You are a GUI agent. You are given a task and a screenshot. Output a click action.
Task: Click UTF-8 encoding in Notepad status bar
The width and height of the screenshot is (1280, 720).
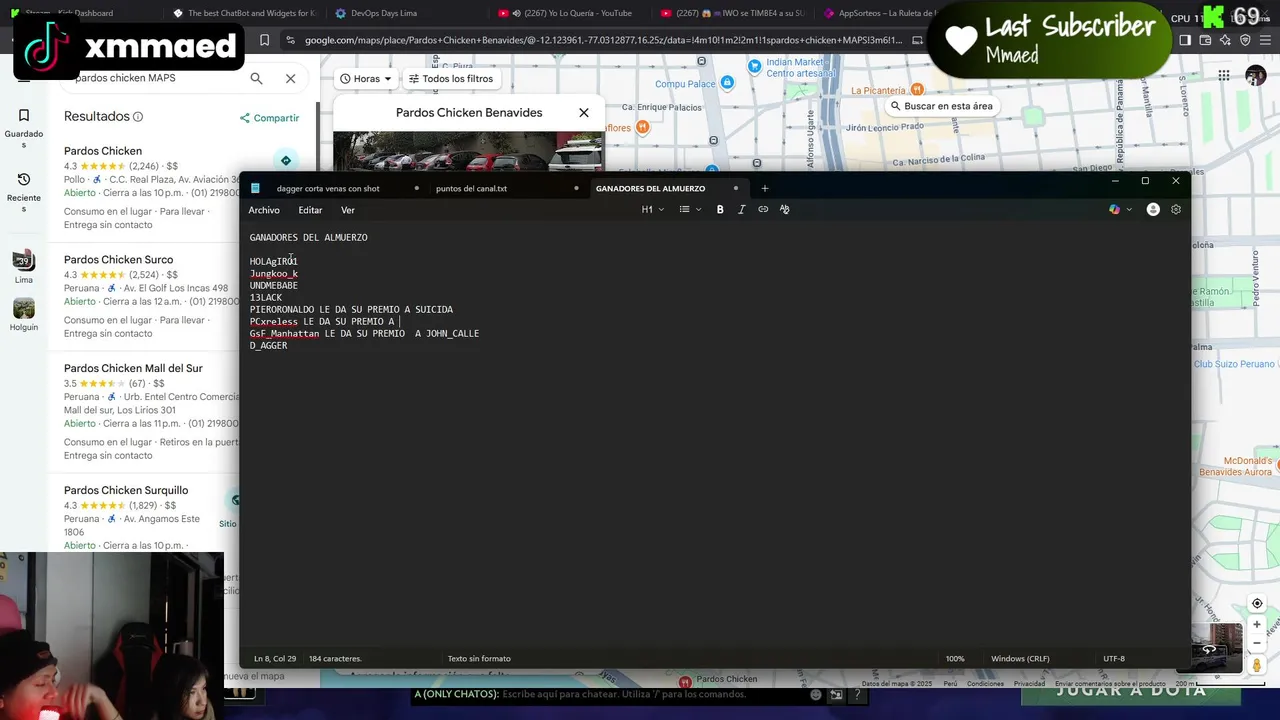[x=1114, y=658]
